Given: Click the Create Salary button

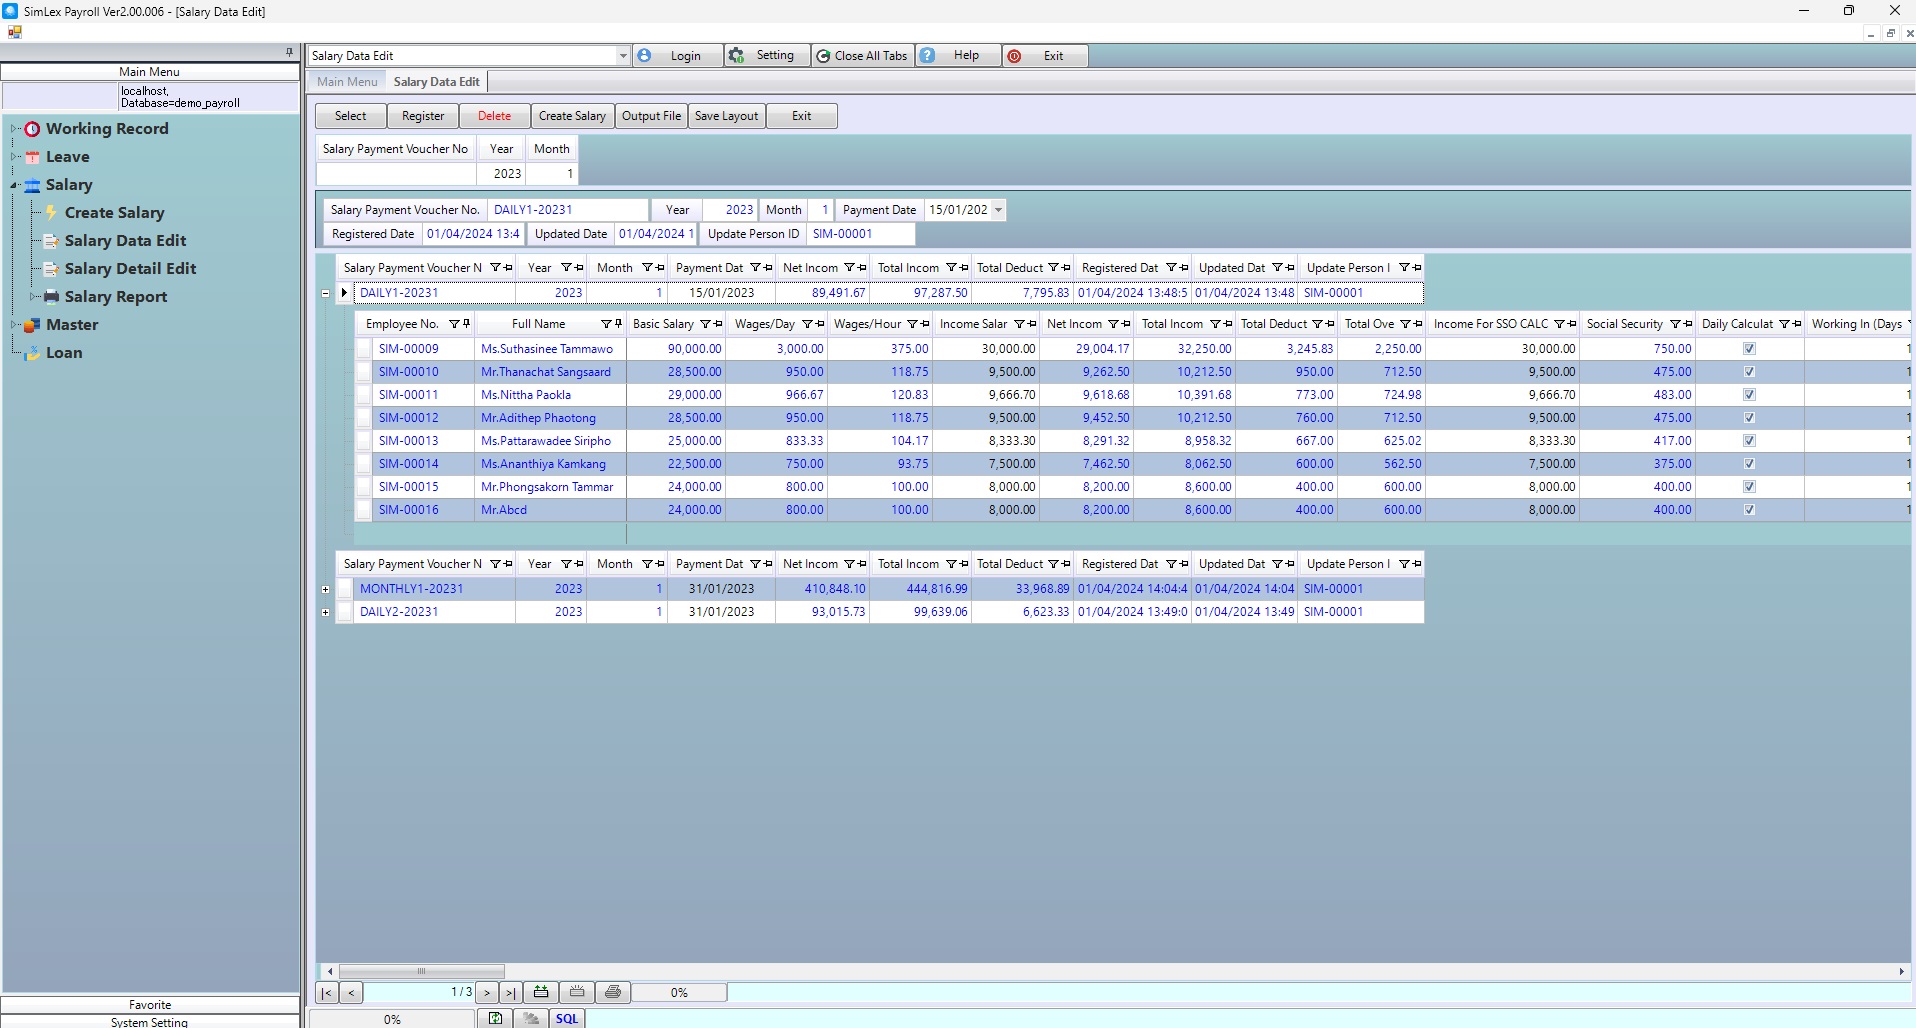Looking at the screenshot, I should point(572,116).
